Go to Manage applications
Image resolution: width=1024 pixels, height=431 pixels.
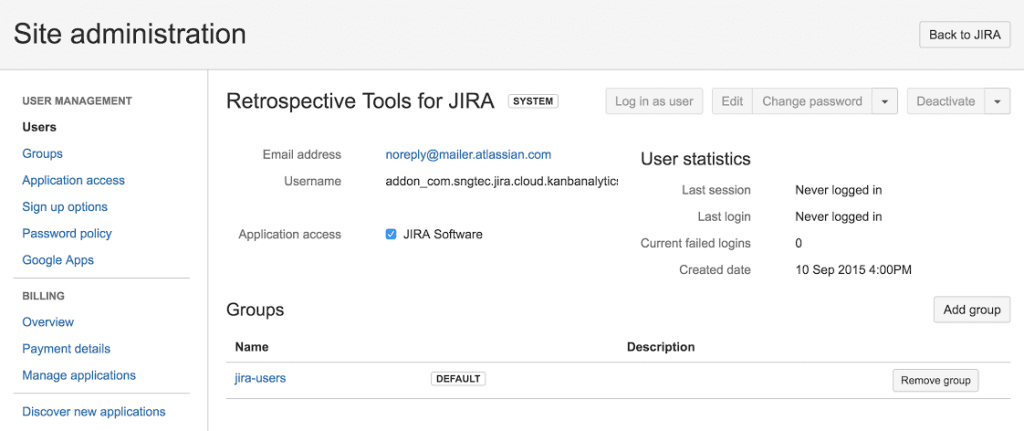[79, 375]
